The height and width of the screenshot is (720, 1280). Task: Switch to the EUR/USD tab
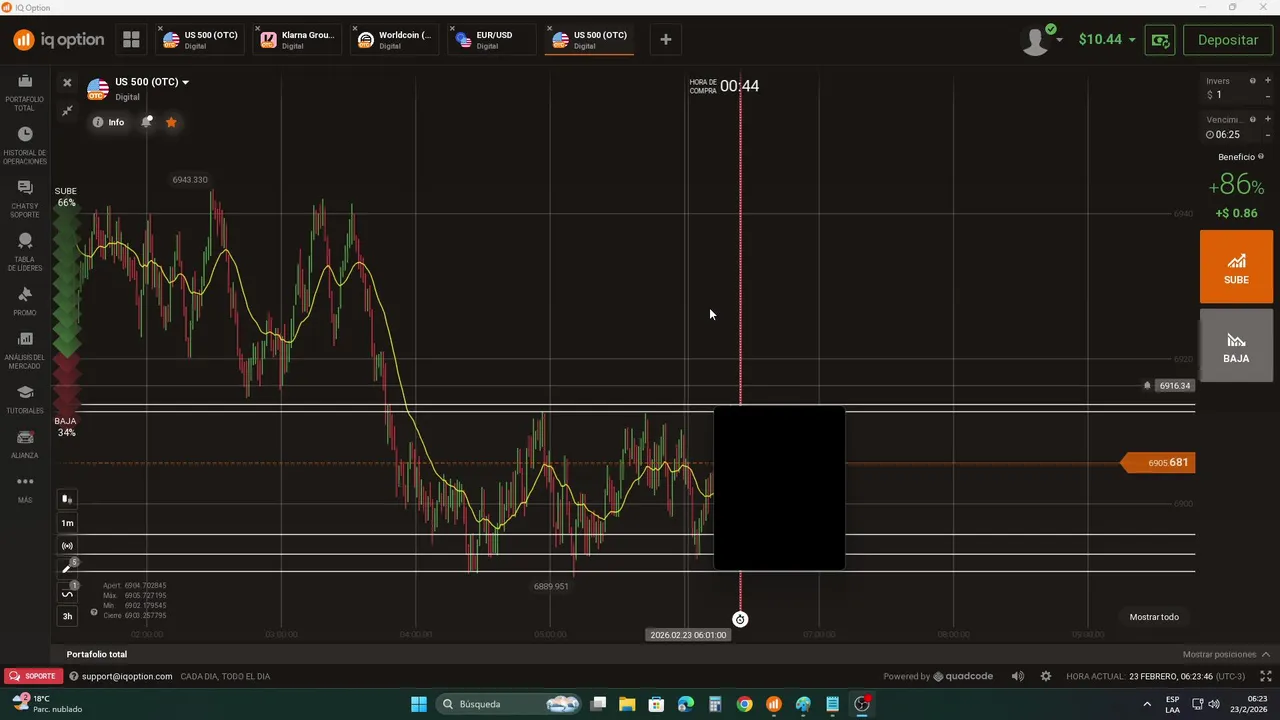tap(491, 40)
